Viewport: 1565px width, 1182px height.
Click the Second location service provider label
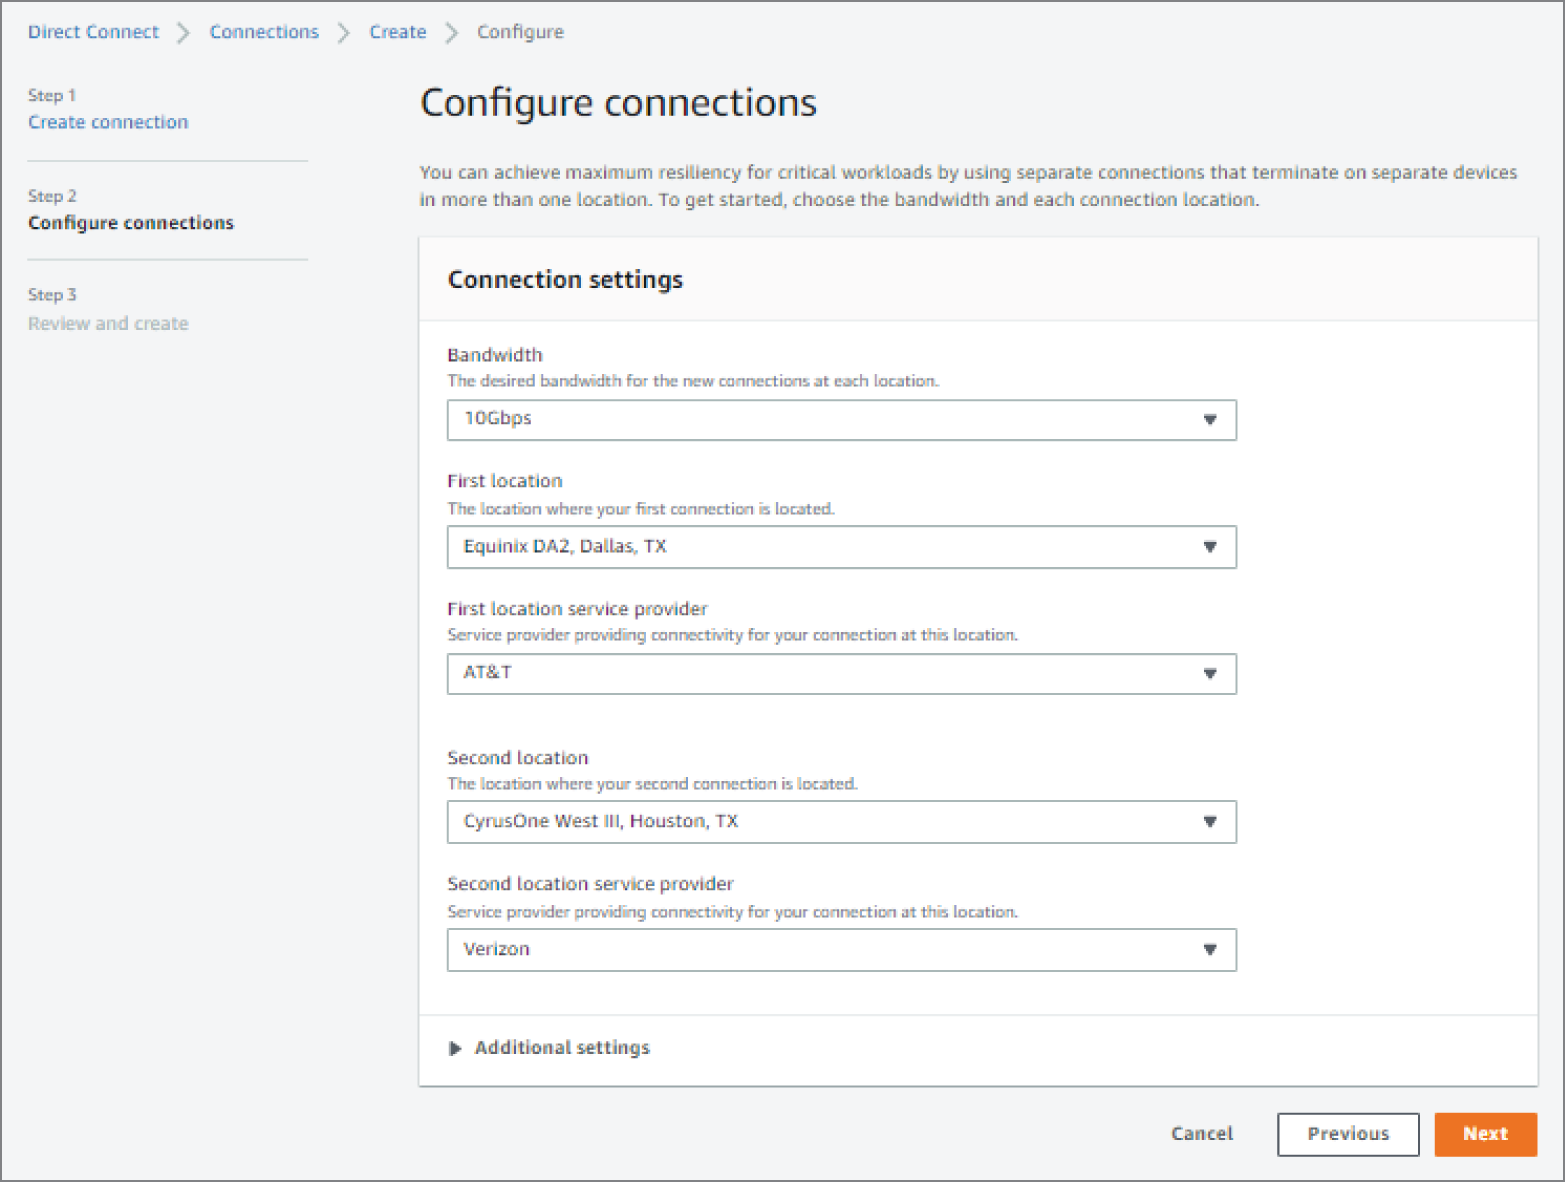pos(590,884)
